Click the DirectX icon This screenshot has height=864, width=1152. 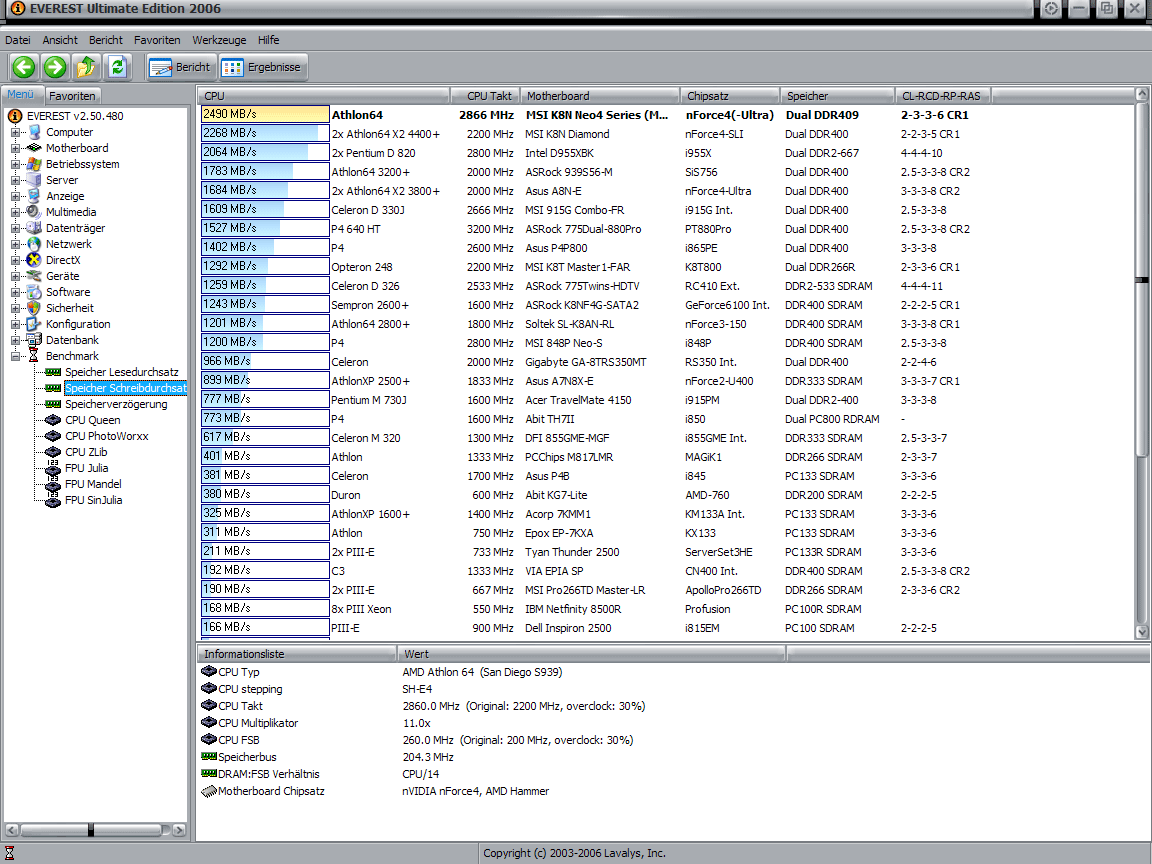[34, 260]
